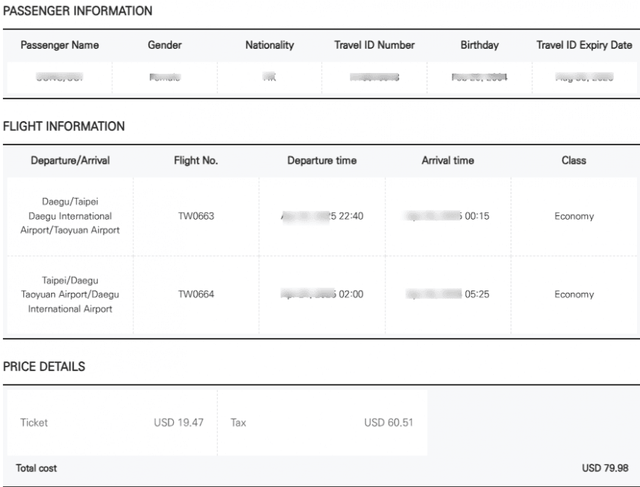Click the 05:25 arrival time cell

[x=448, y=295]
